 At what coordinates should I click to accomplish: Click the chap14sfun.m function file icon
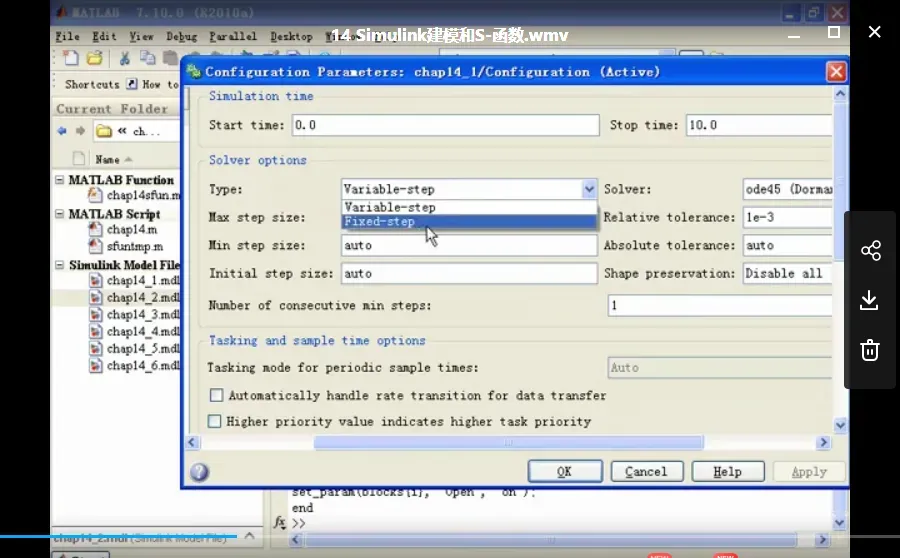pos(96,195)
